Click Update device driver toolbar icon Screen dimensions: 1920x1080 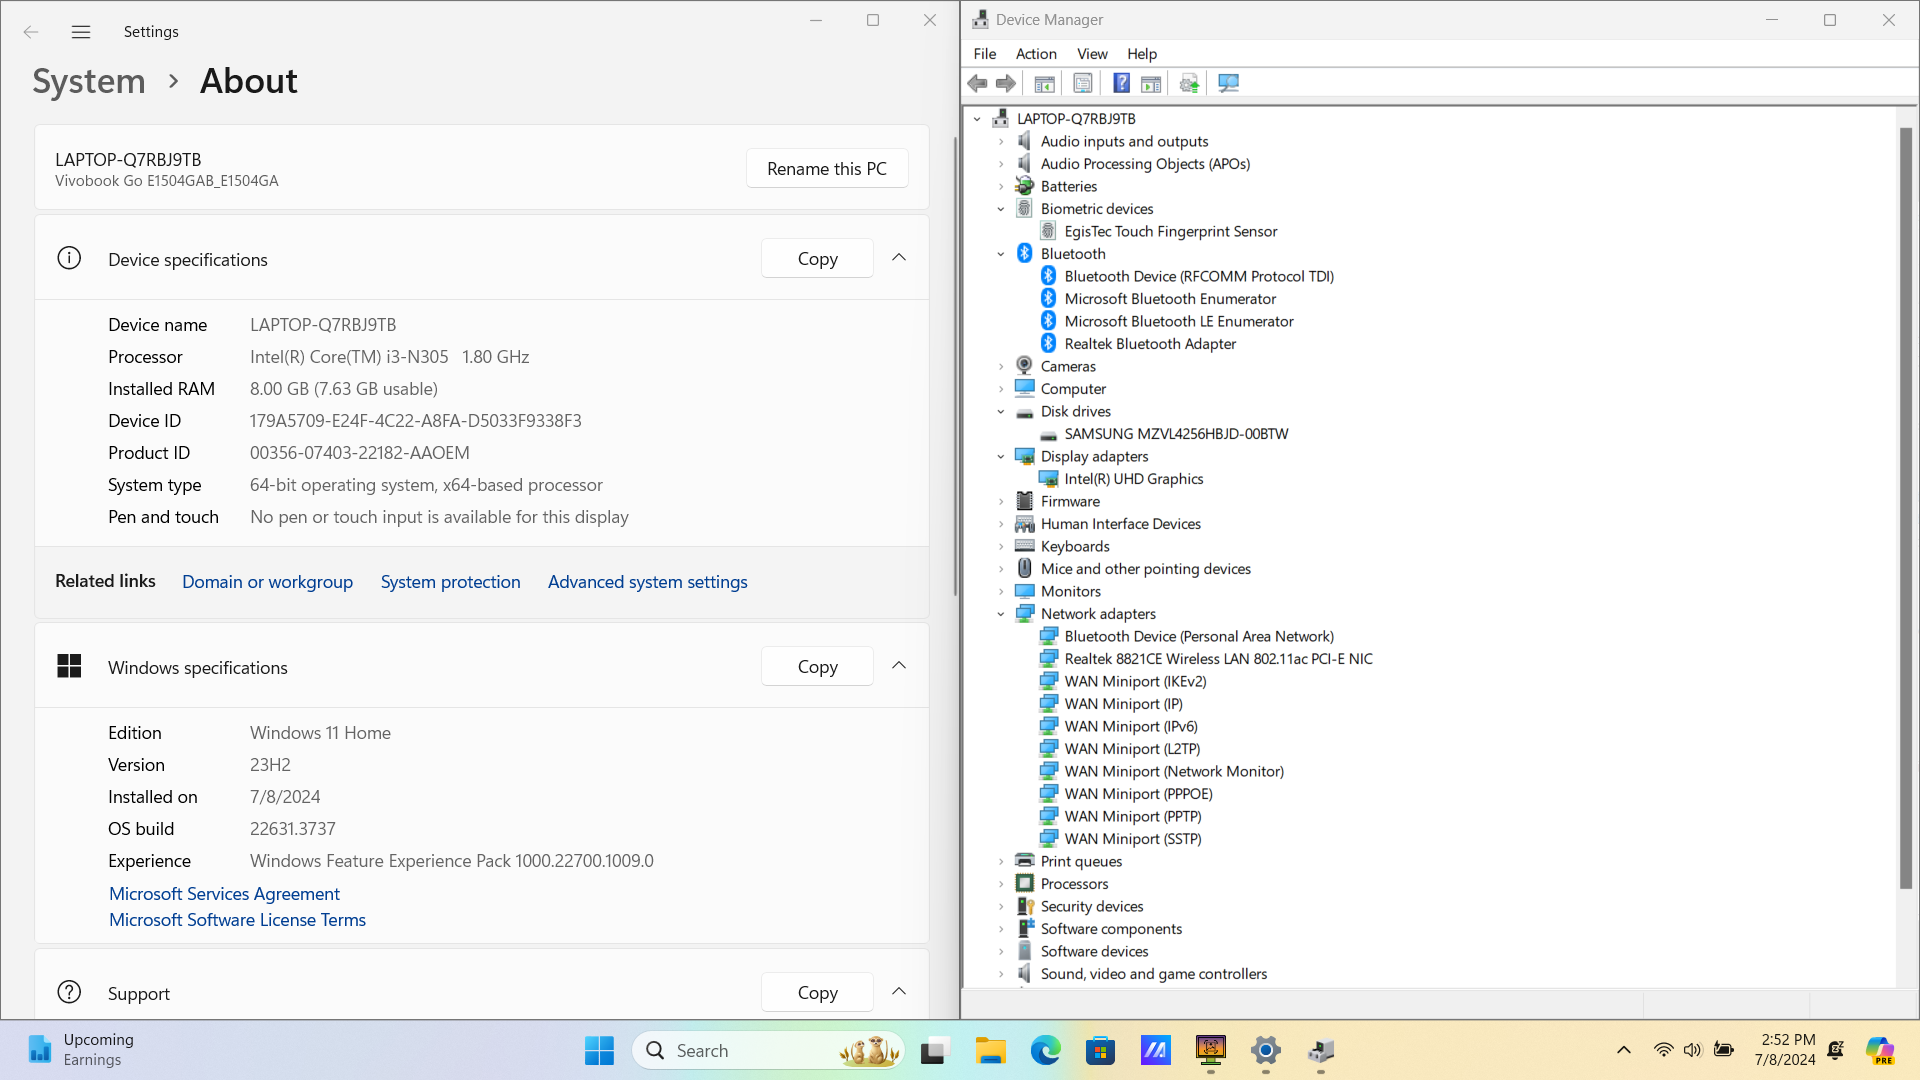[x=1189, y=84]
